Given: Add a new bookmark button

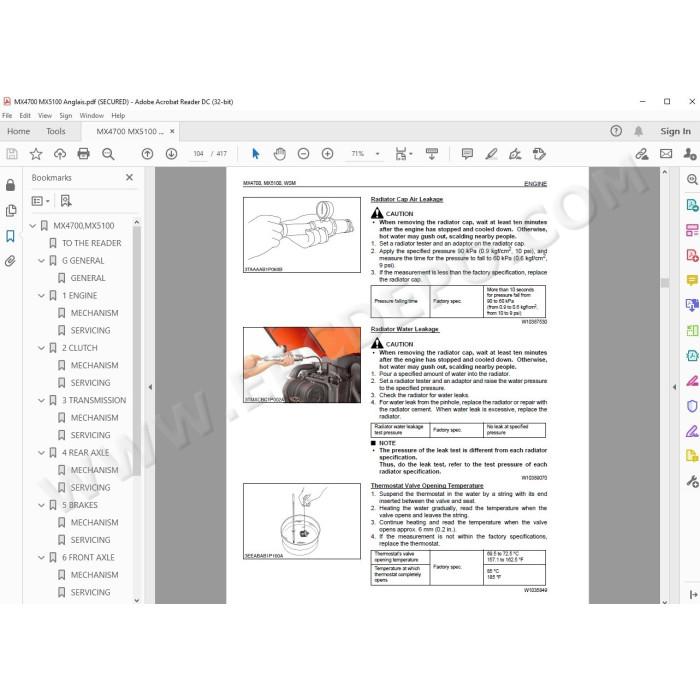Looking at the screenshot, I should (66, 201).
